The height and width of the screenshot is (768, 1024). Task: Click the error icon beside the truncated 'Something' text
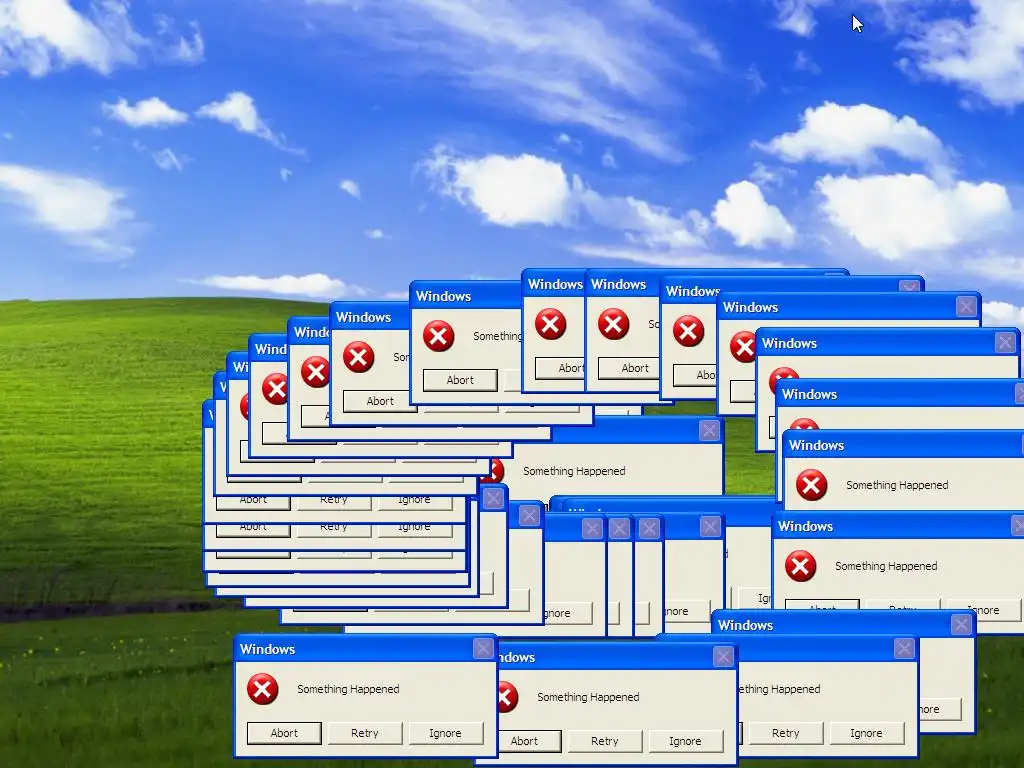[x=438, y=336]
